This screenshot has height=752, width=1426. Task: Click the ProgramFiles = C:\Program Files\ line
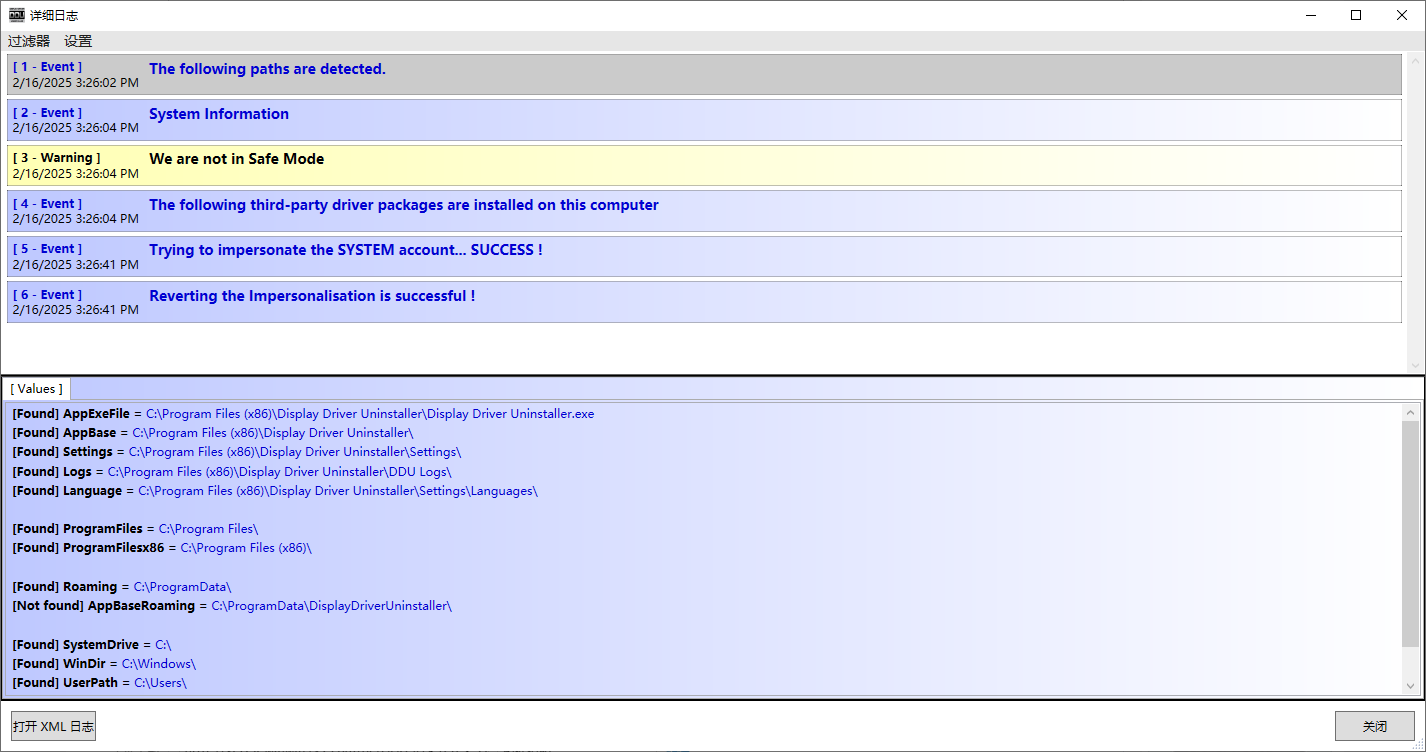point(135,529)
